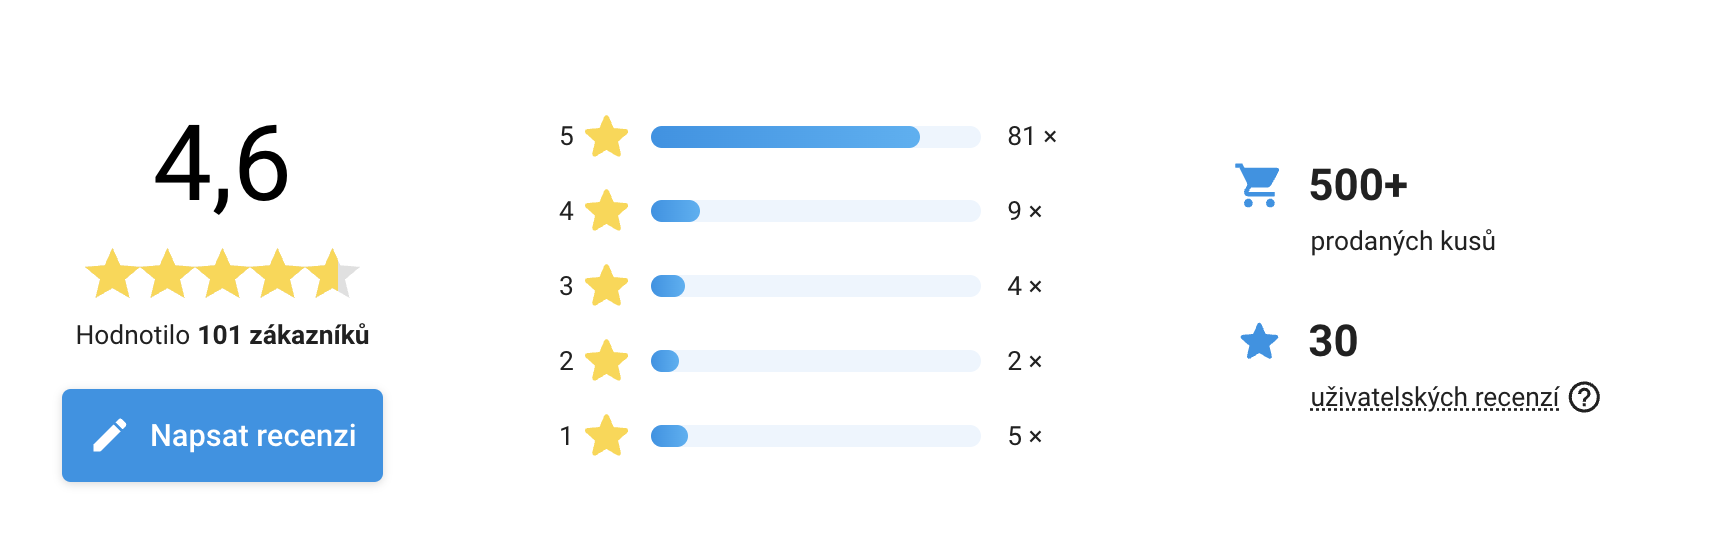Click the 9 × four-star count
This screenshot has width=1718, height=534.
coord(1025,211)
